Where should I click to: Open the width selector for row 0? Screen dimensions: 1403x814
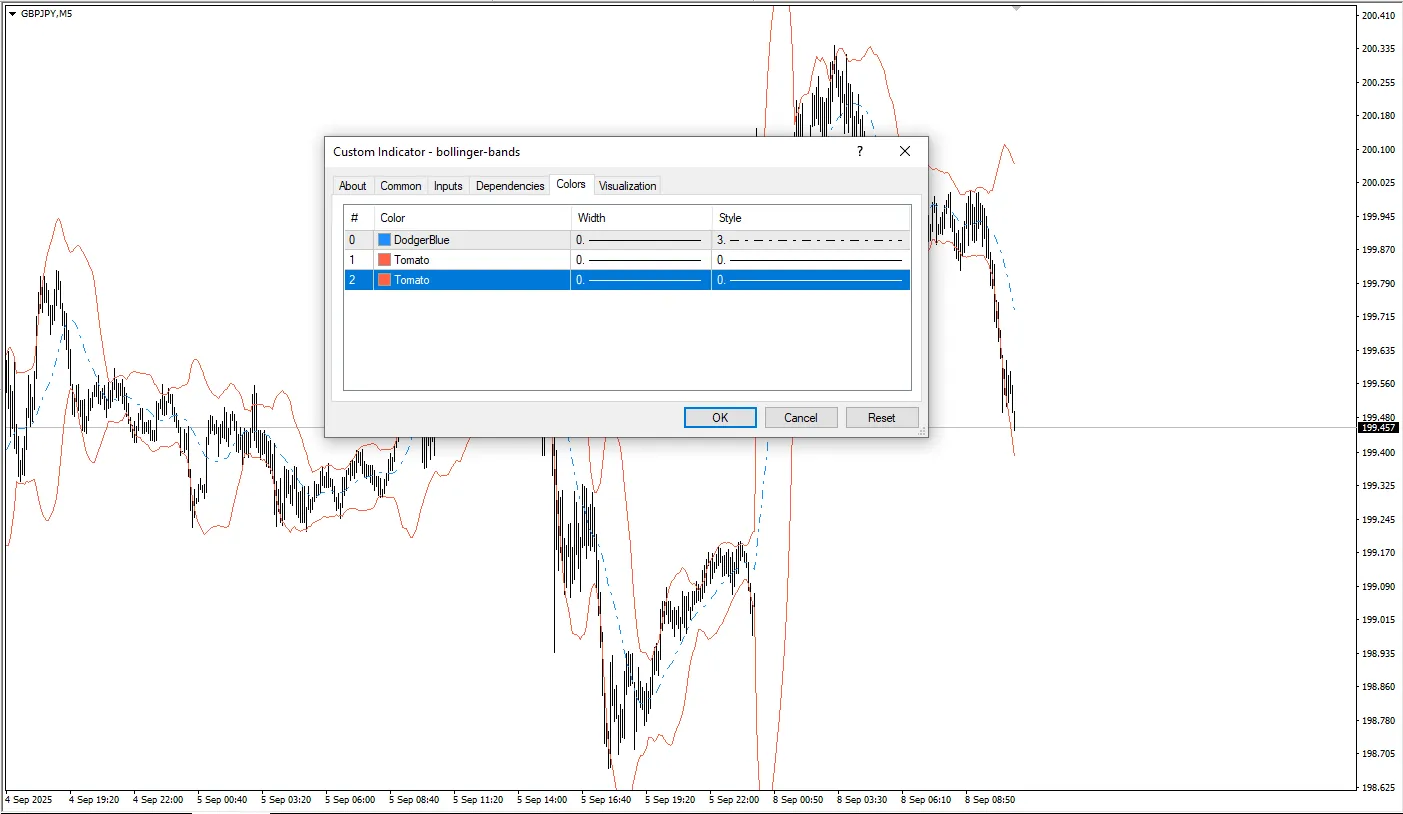641,240
